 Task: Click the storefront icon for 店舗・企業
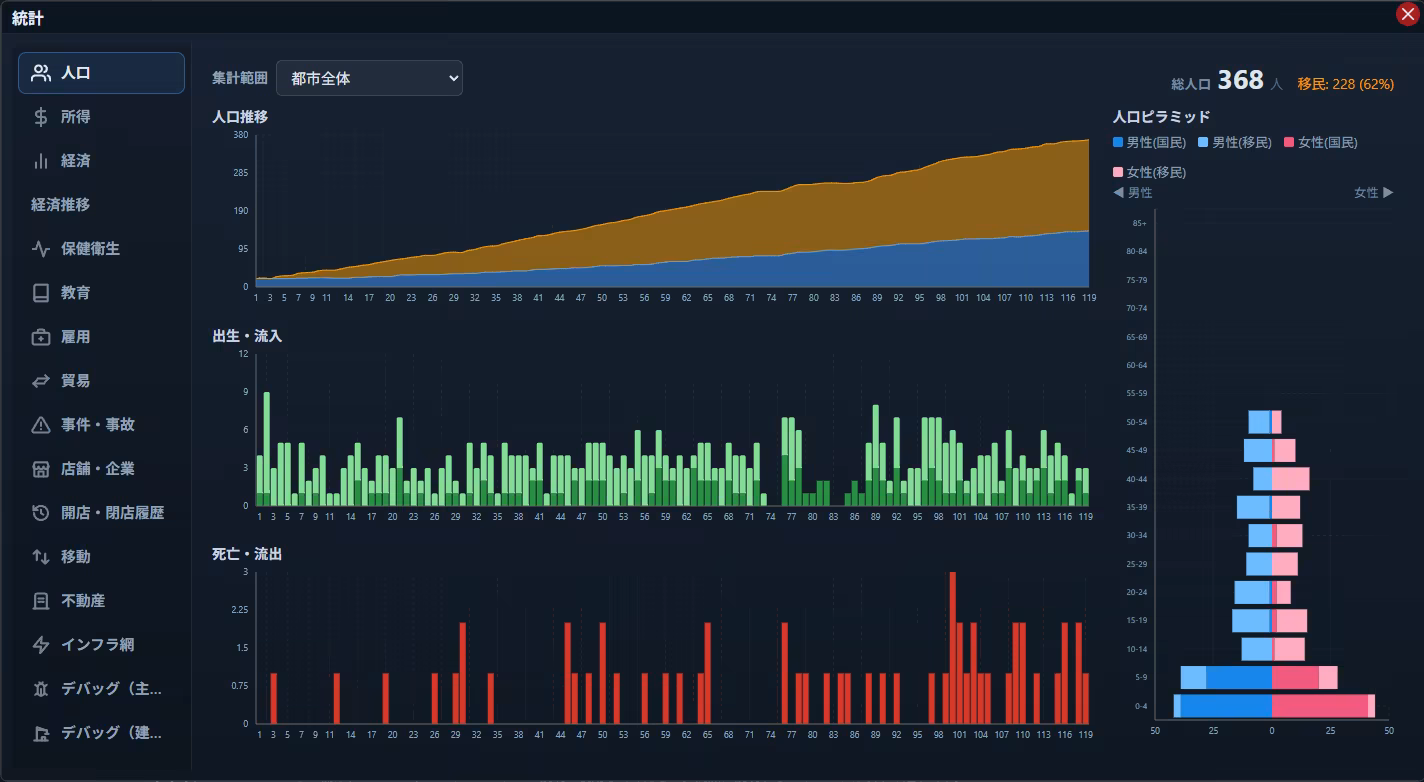(41, 469)
